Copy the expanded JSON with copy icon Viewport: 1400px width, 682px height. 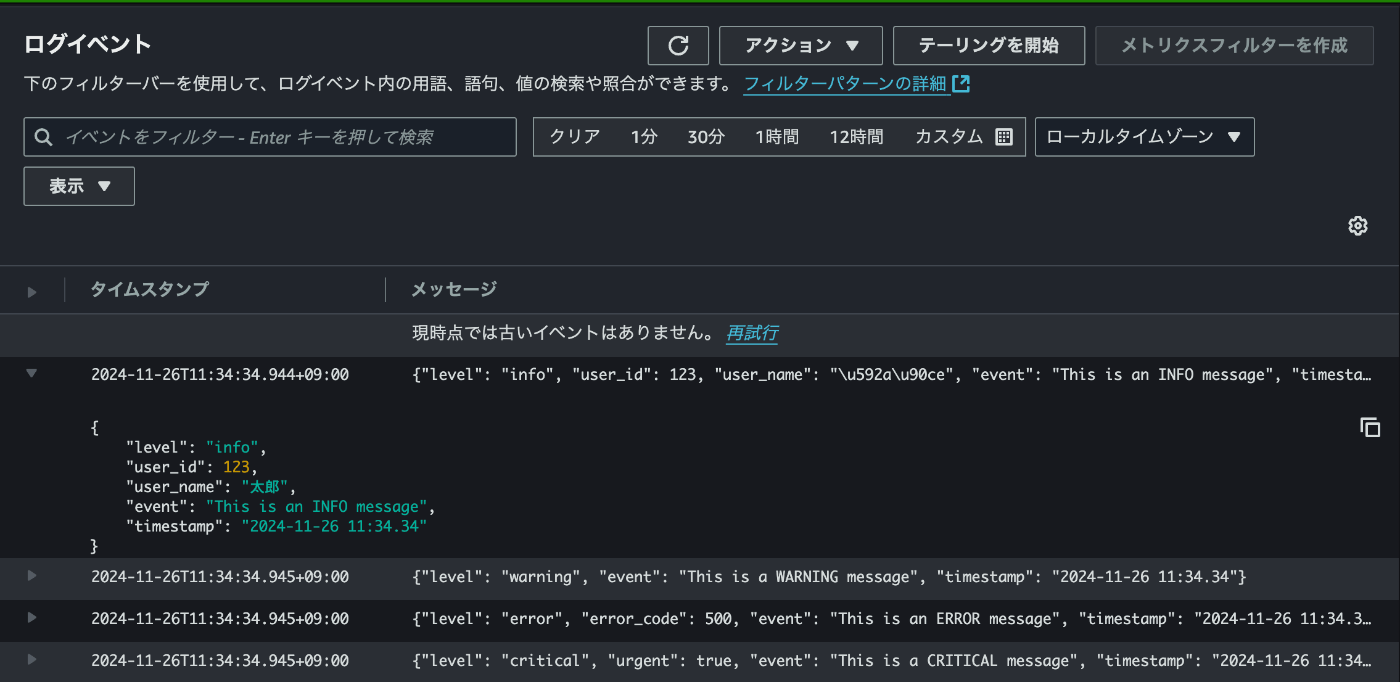coord(1370,427)
